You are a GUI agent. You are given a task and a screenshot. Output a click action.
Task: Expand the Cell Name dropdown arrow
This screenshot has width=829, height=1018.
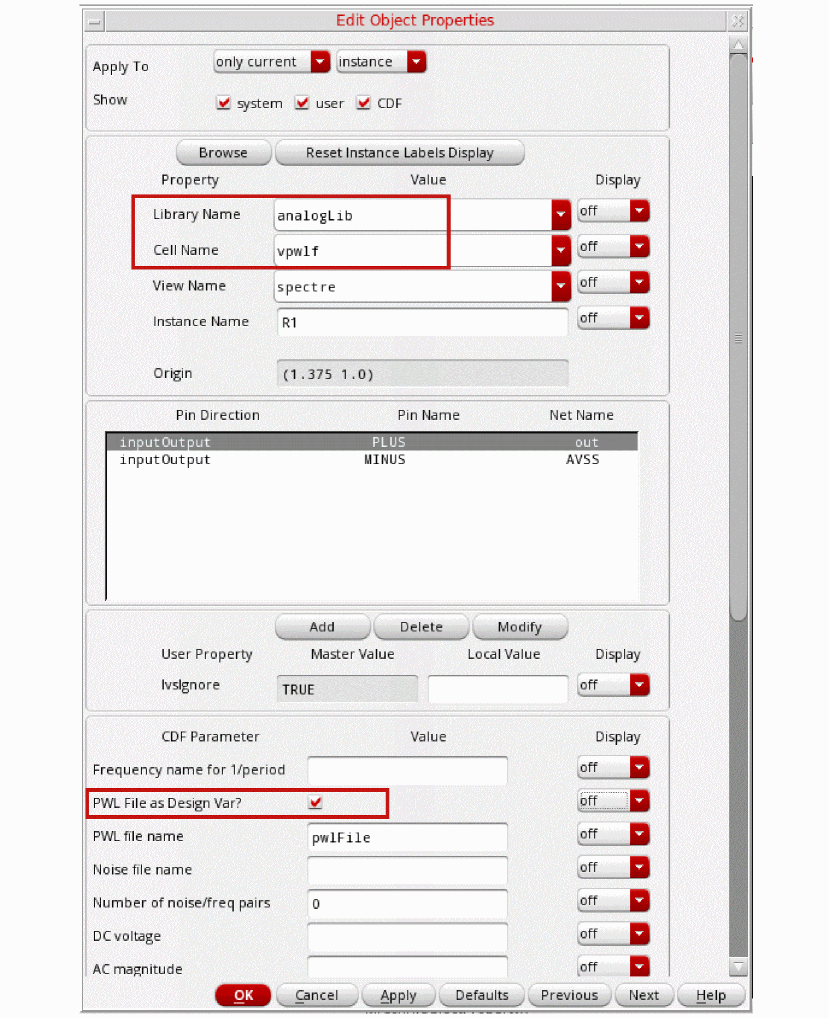pos(560,250)
